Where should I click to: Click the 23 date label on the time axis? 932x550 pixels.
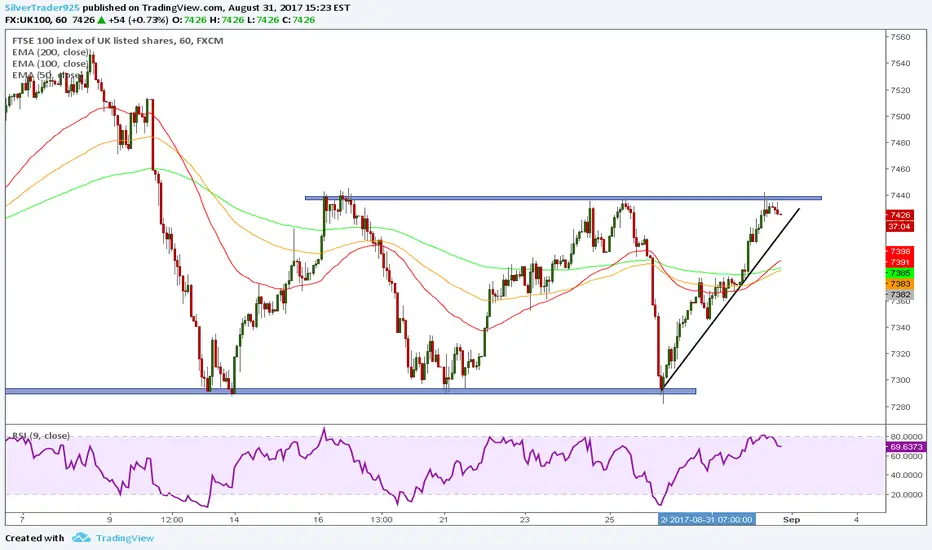point(525,520)
